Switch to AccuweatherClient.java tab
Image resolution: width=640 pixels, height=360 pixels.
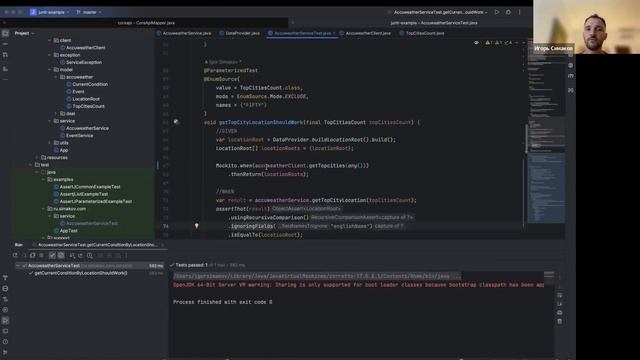coord(364,33)
